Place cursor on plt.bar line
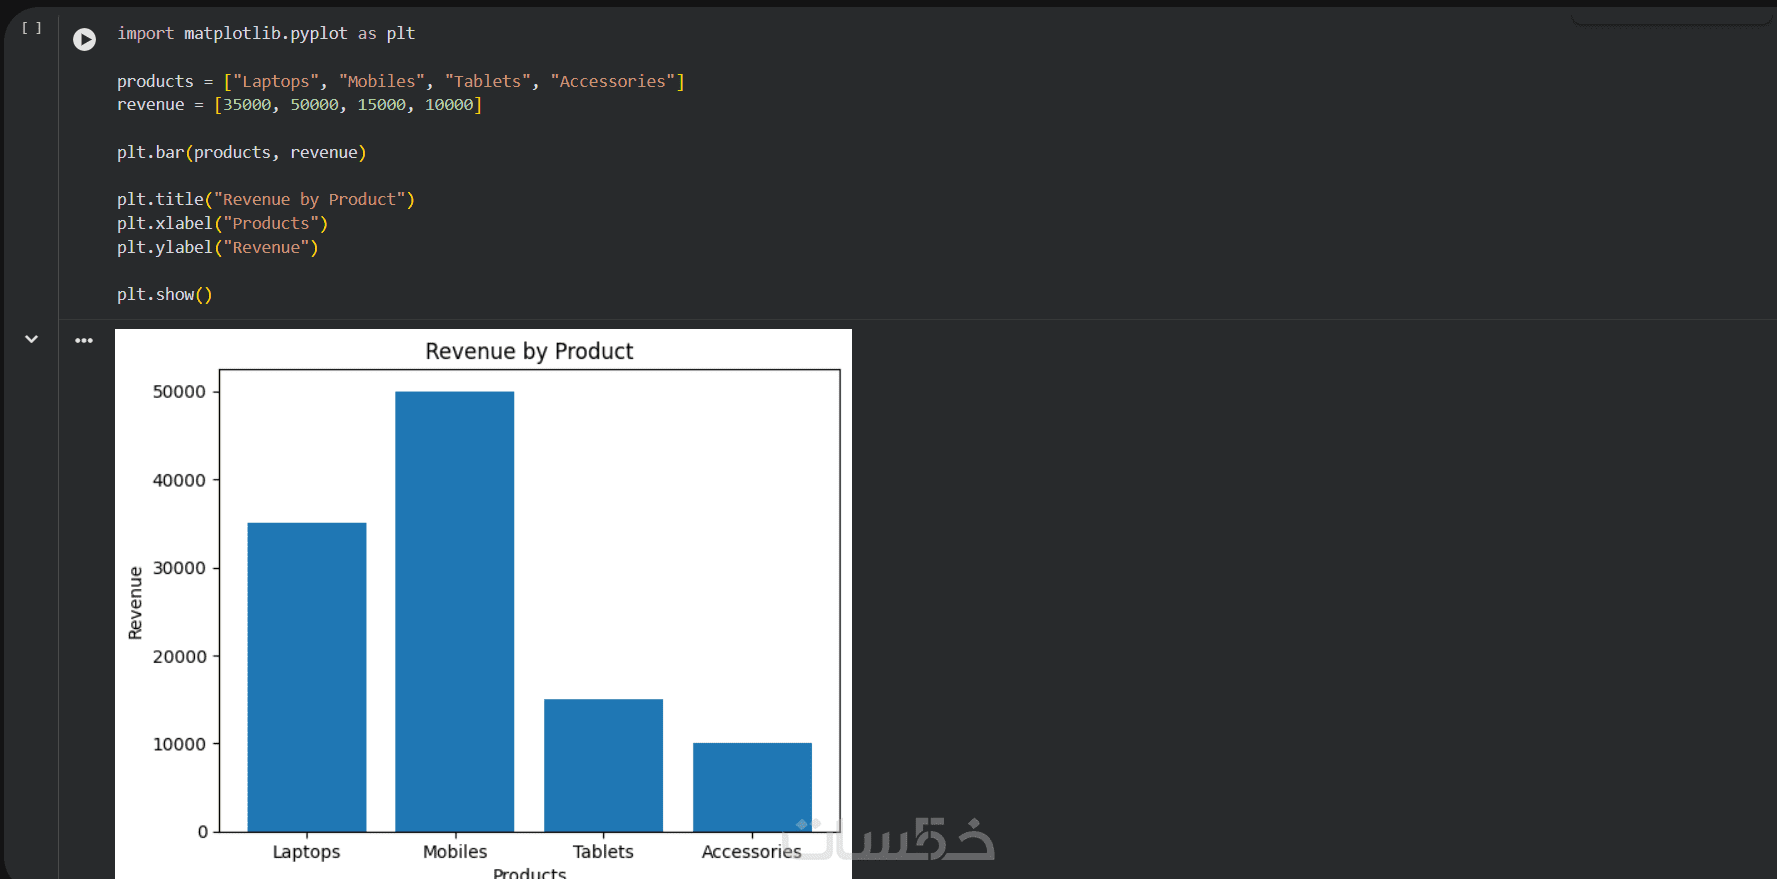This screenshot has height=879, width=1777. click(241, 152)
